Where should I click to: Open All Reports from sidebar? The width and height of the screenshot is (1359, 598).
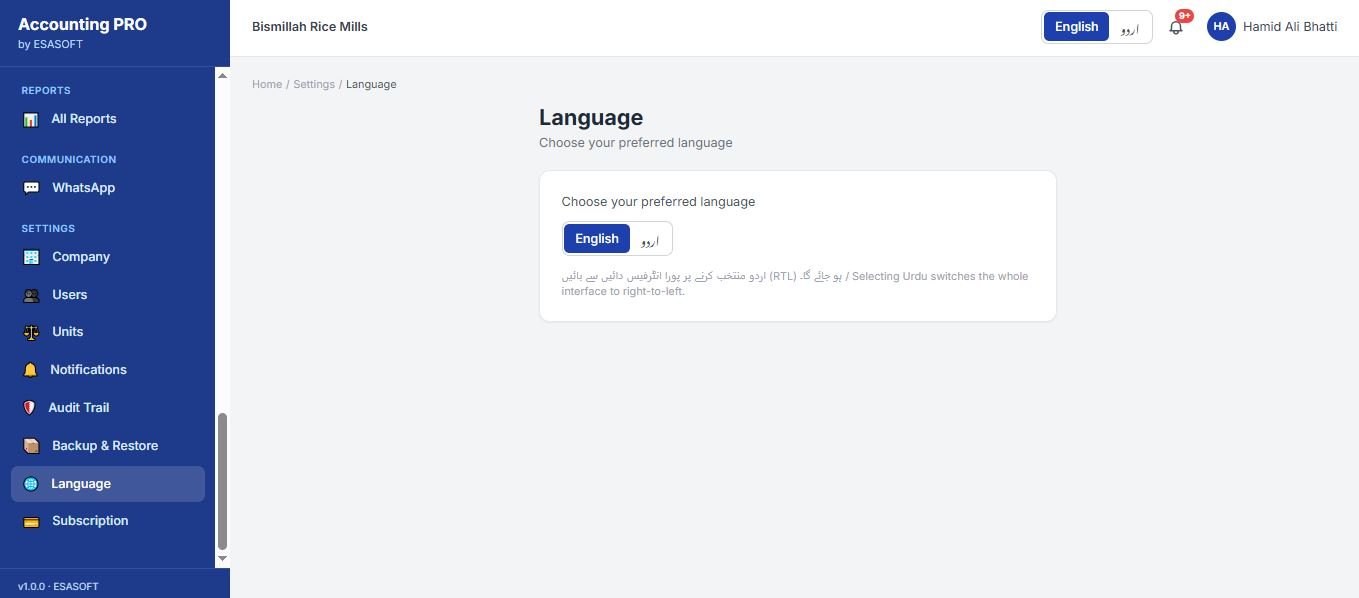click(108, 119)
